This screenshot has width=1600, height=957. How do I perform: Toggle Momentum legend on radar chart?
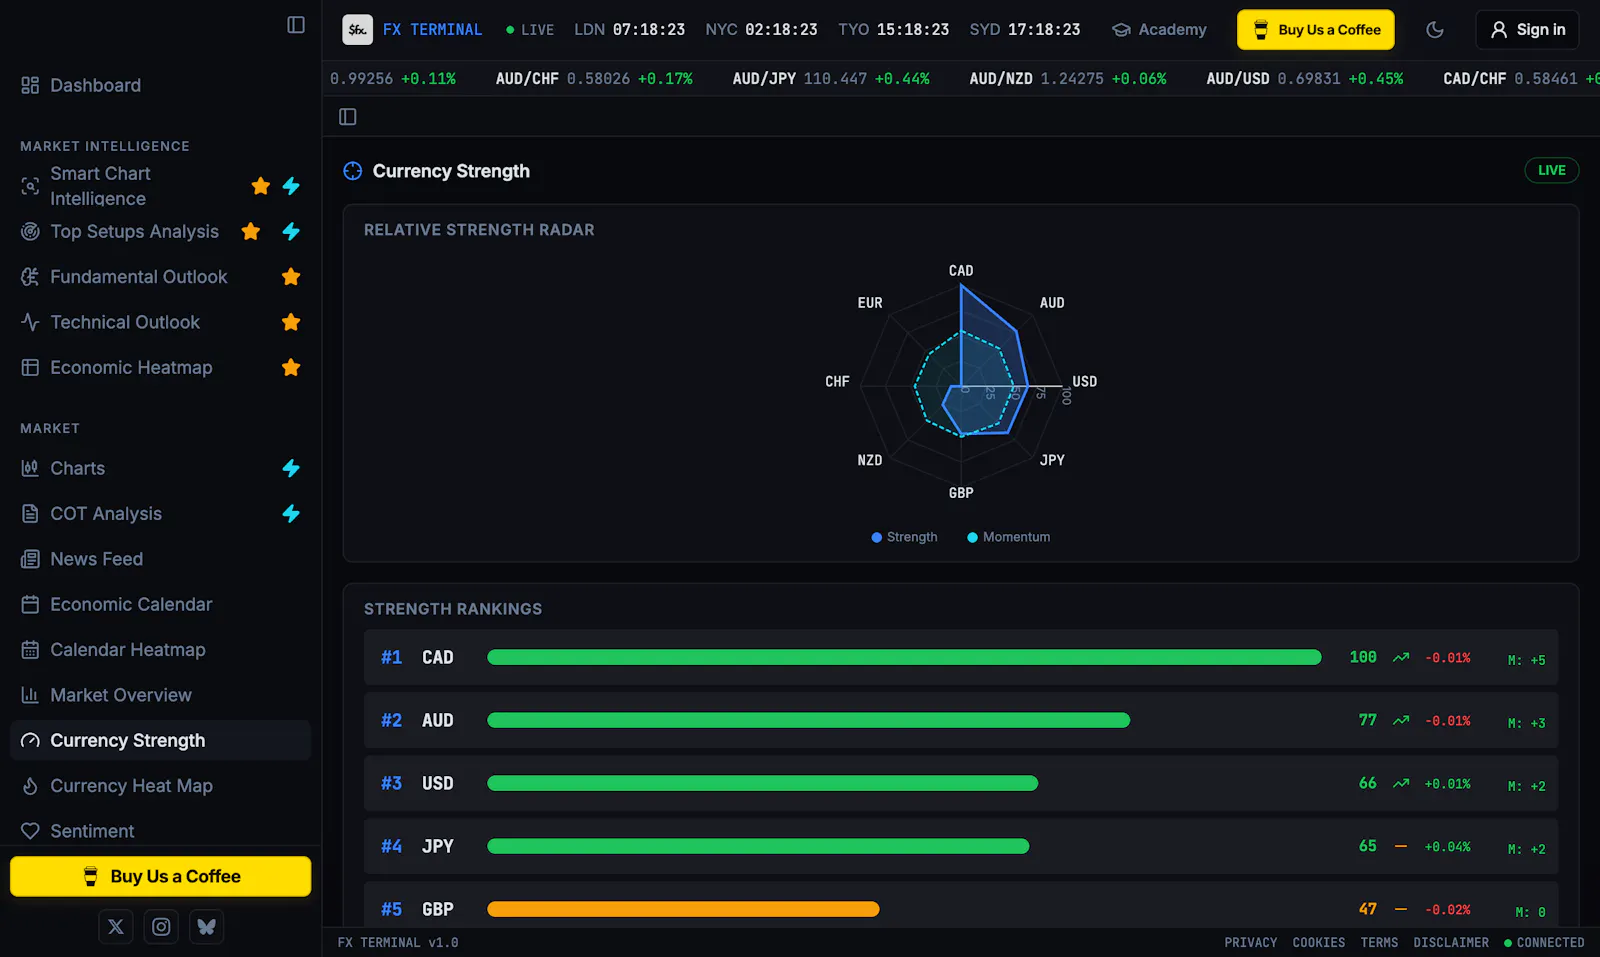pos(1008,537)
